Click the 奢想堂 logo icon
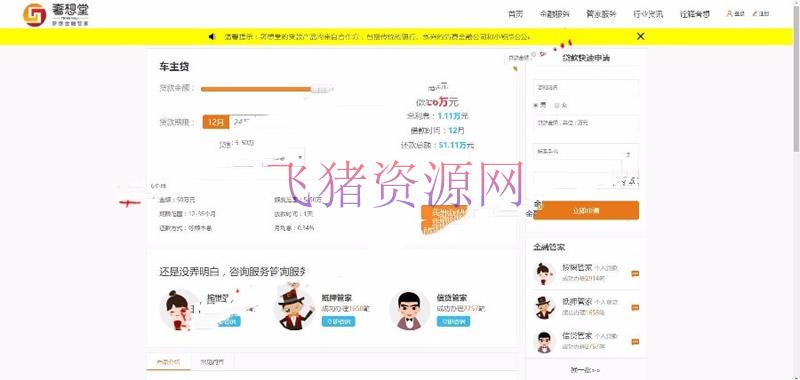 coord(34,15)
